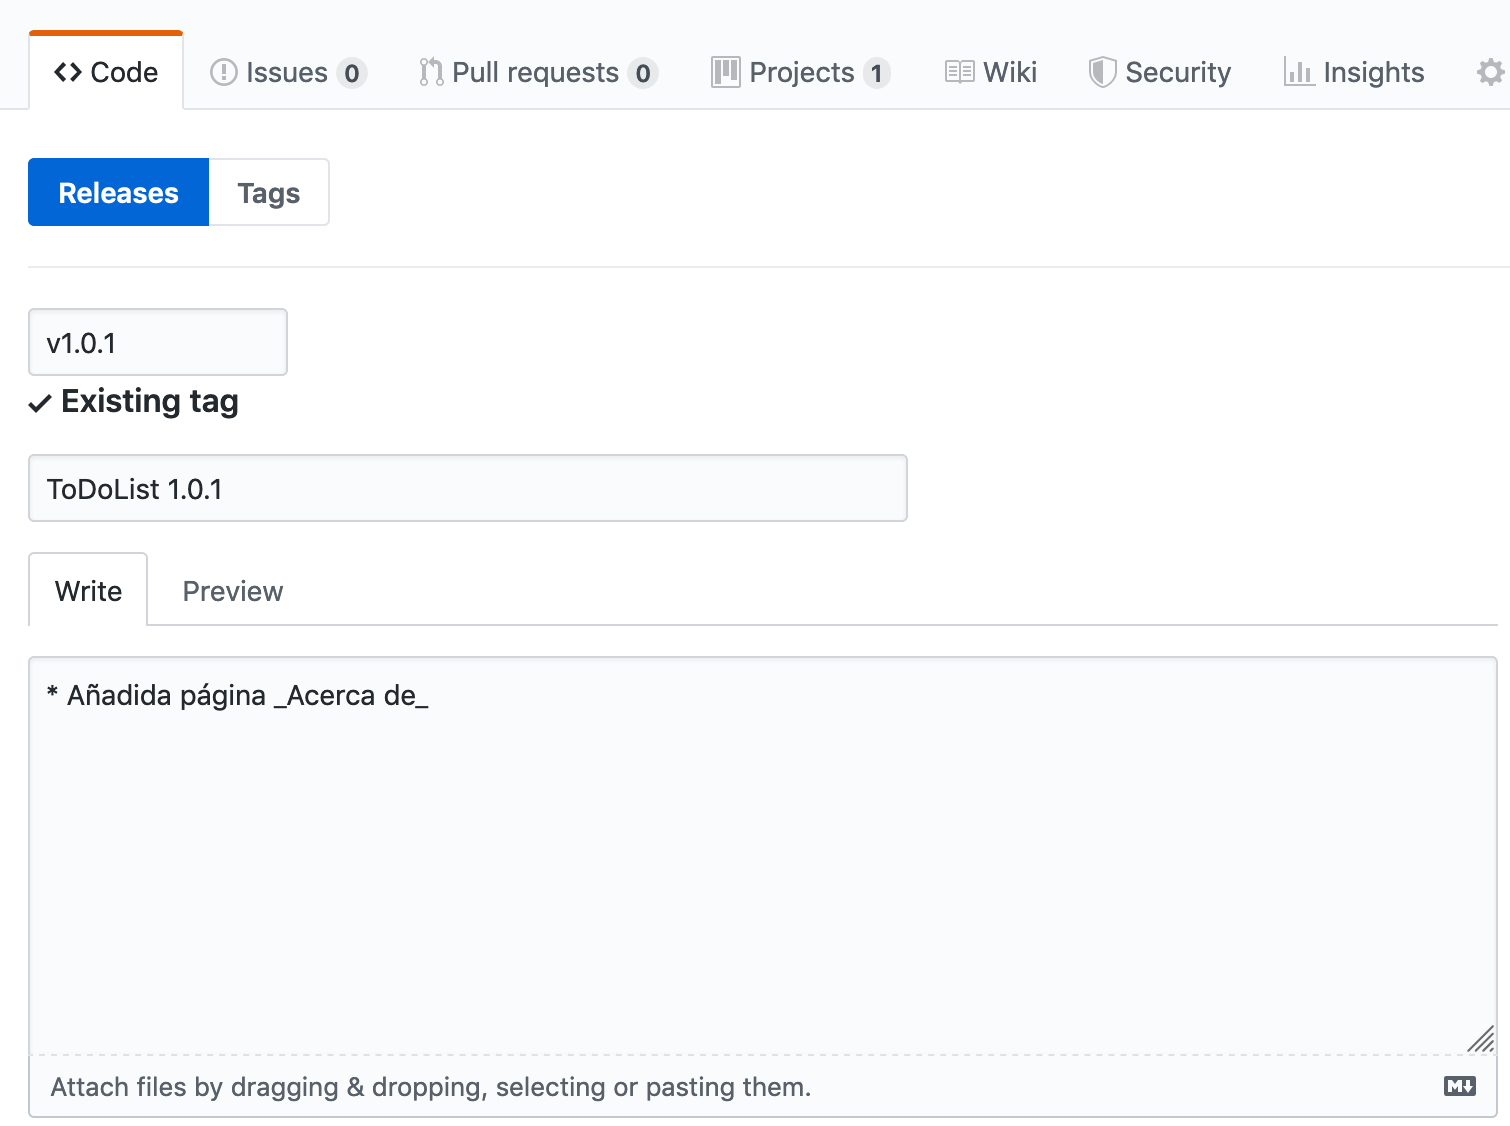Click the attach files drop zone text
1510x1126 pixels.
click(431, 1087)
